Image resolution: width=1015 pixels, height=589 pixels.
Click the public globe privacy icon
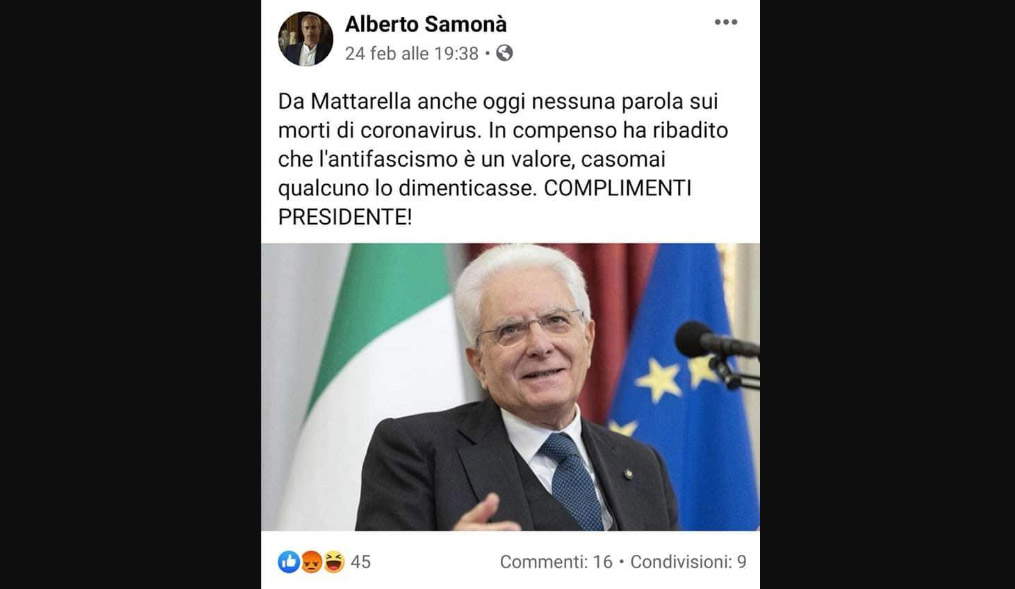[504, 53]
